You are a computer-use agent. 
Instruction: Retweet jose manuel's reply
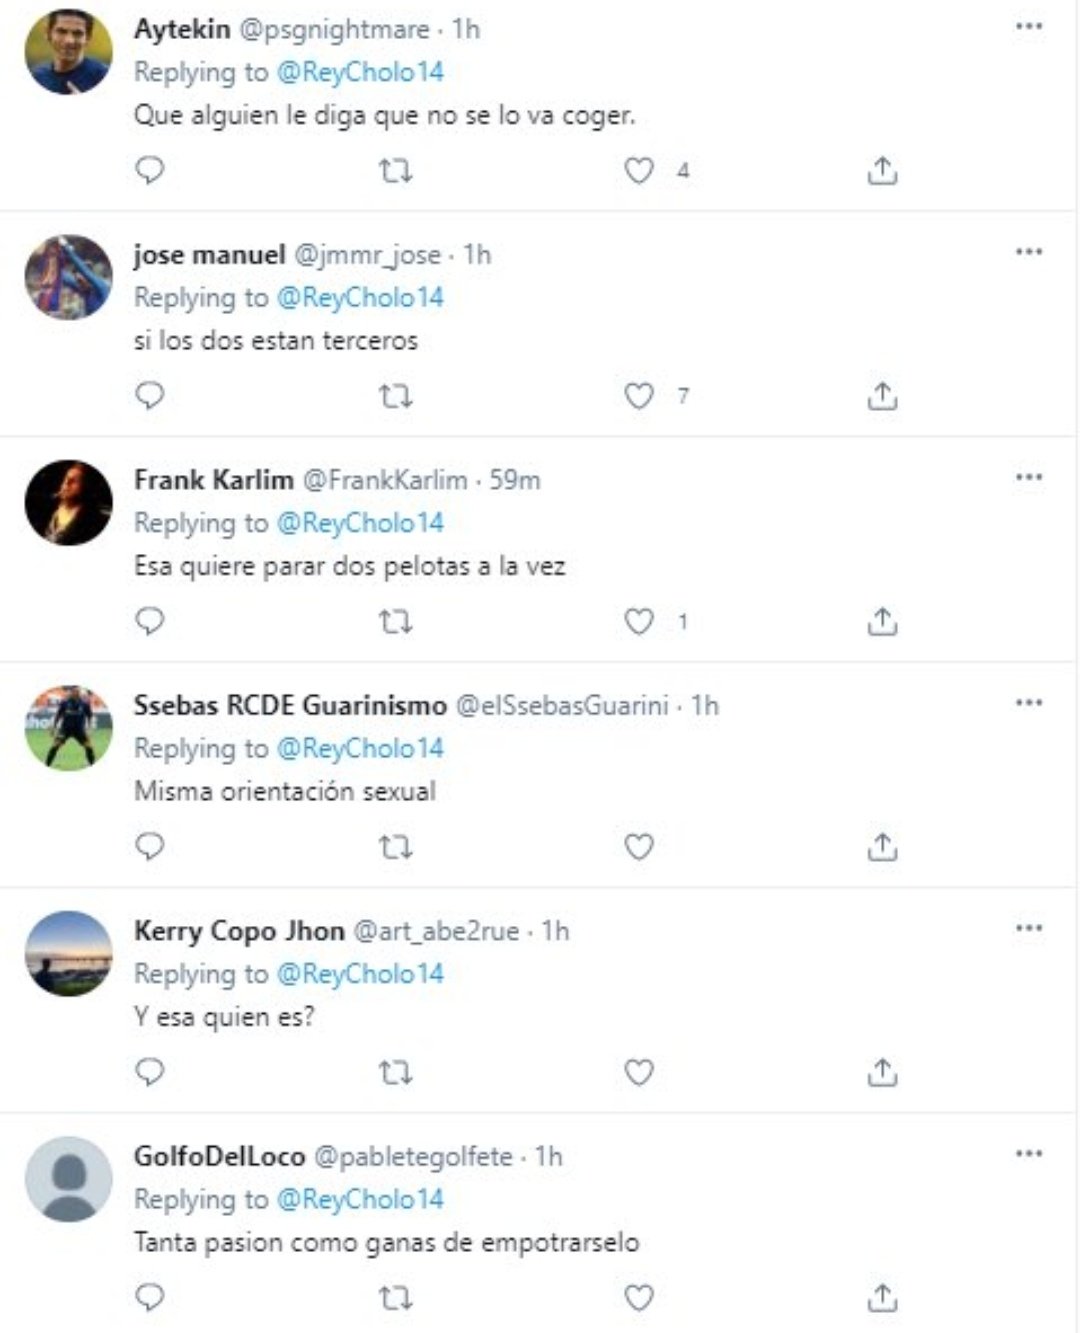pos(396,397)
